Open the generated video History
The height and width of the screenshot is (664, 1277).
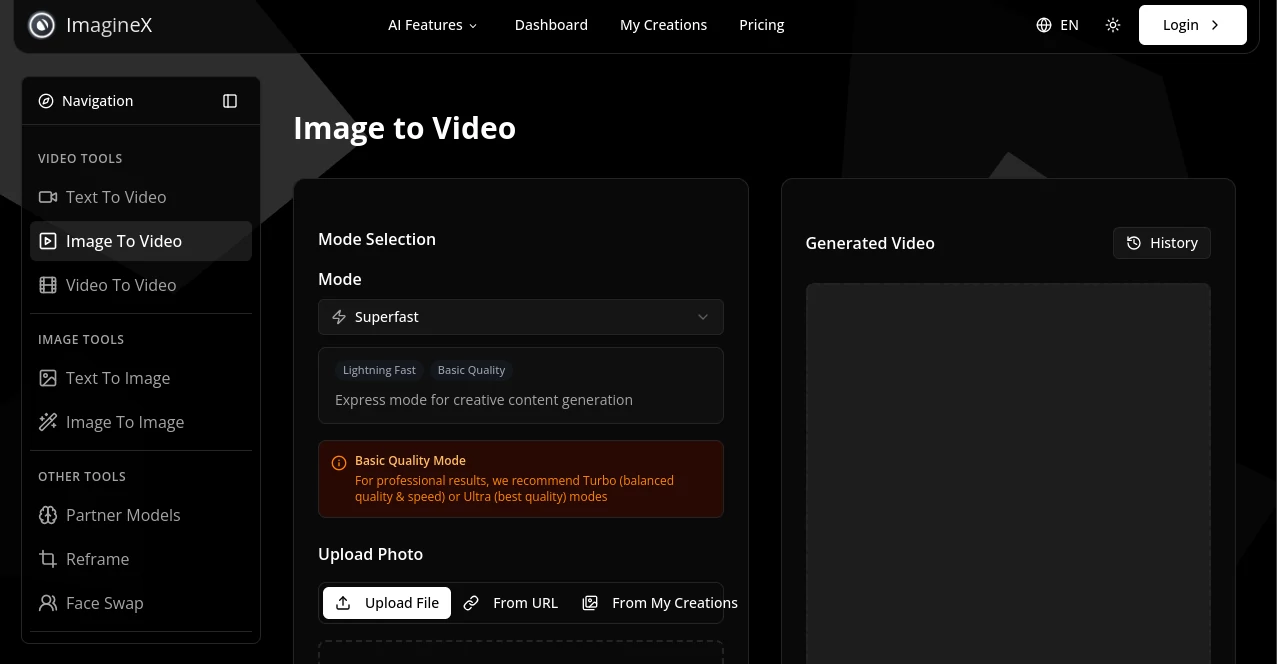[x=1161, y=242]
